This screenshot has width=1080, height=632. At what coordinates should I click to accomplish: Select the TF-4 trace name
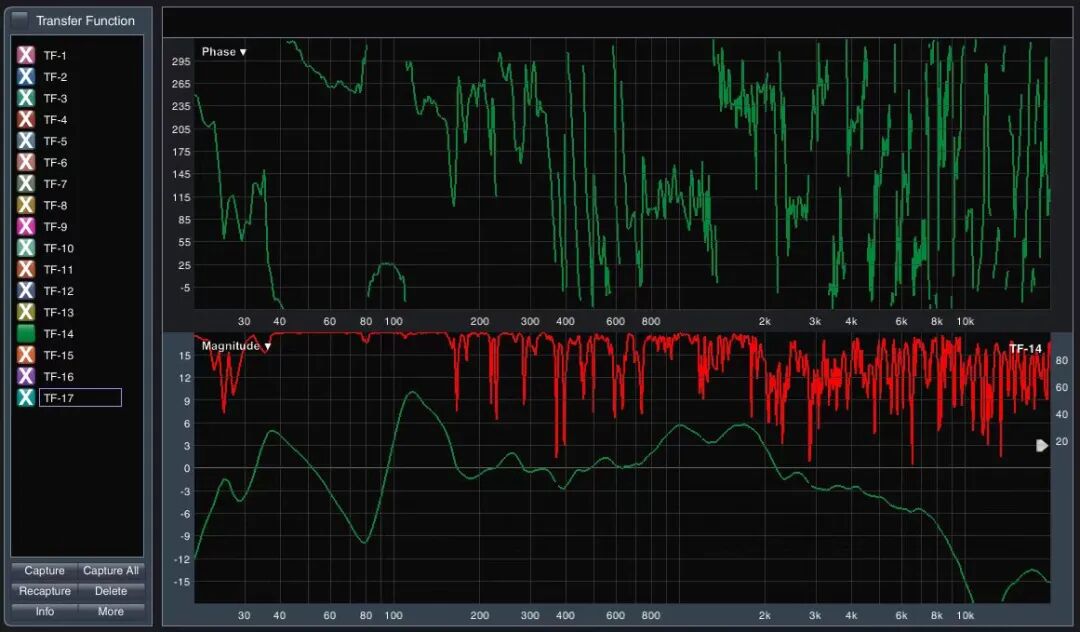55,120
